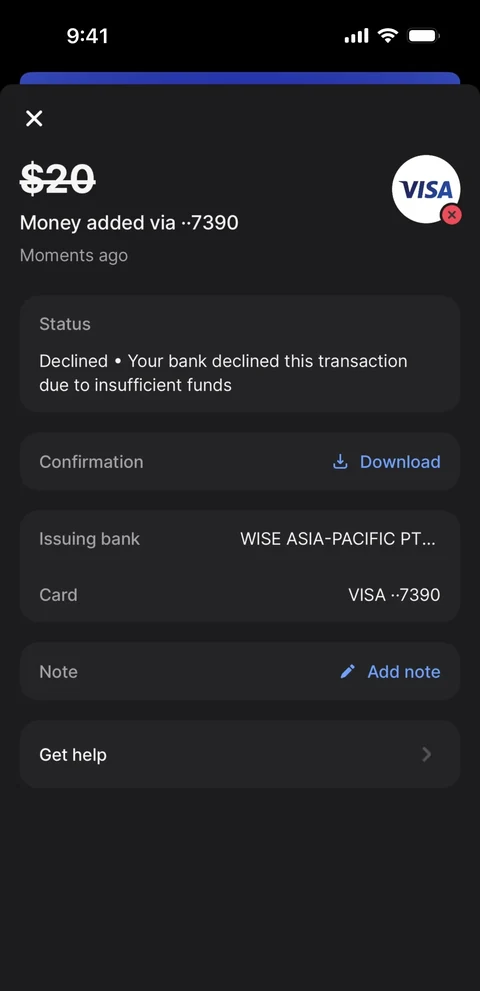Click the pencil edit icon

[348, 671]
